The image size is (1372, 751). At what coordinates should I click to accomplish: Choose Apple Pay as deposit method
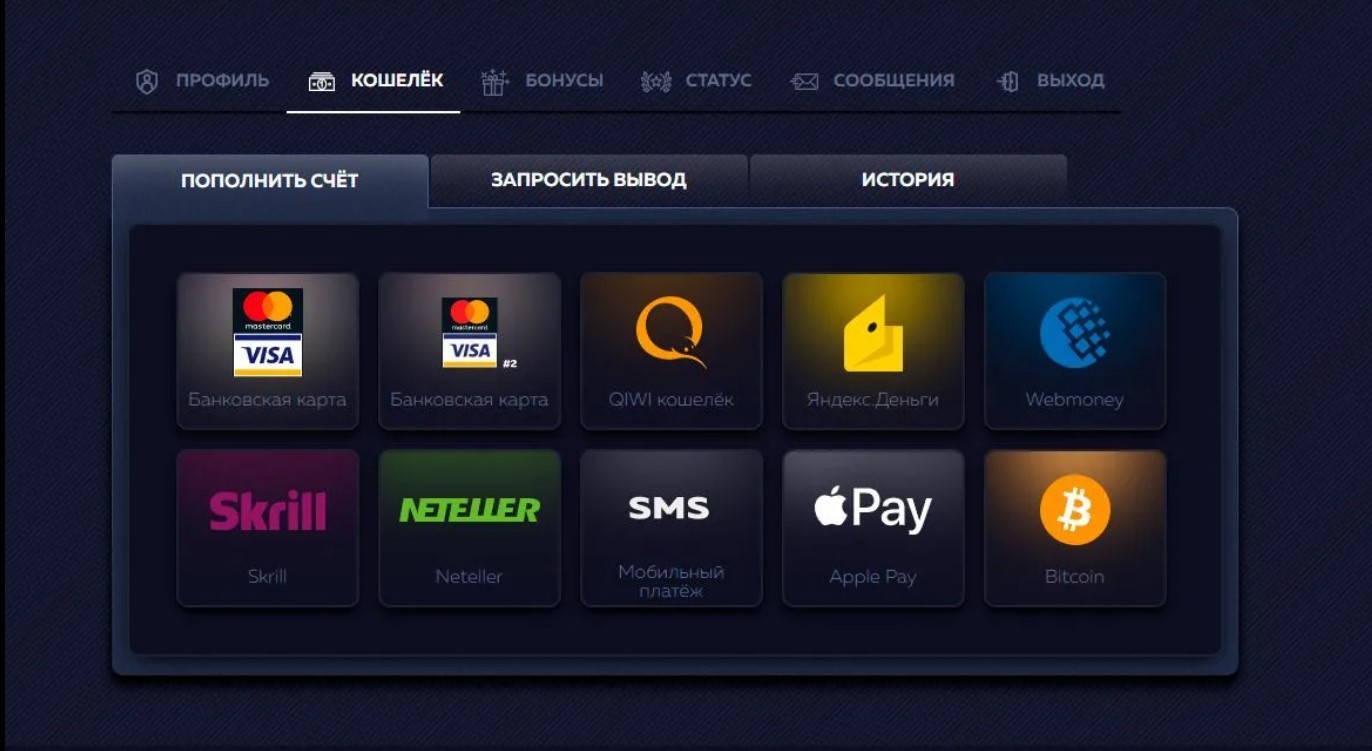[873, 528]
